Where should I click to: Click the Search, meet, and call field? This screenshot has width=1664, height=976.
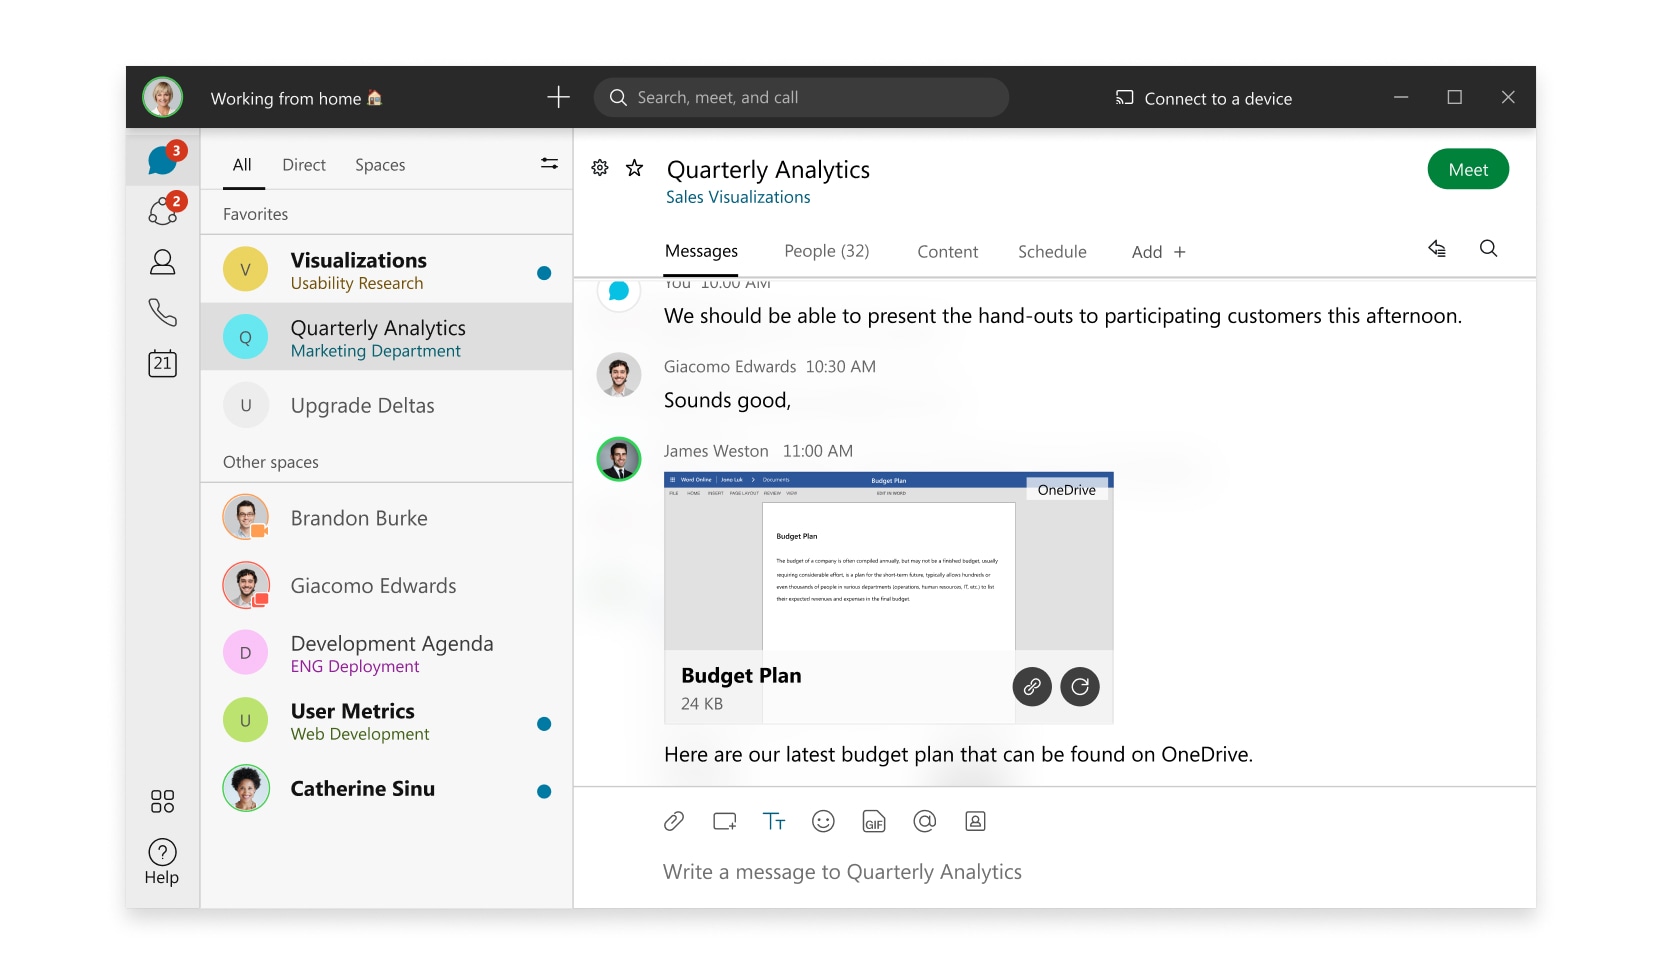click(x=801, y=97)
